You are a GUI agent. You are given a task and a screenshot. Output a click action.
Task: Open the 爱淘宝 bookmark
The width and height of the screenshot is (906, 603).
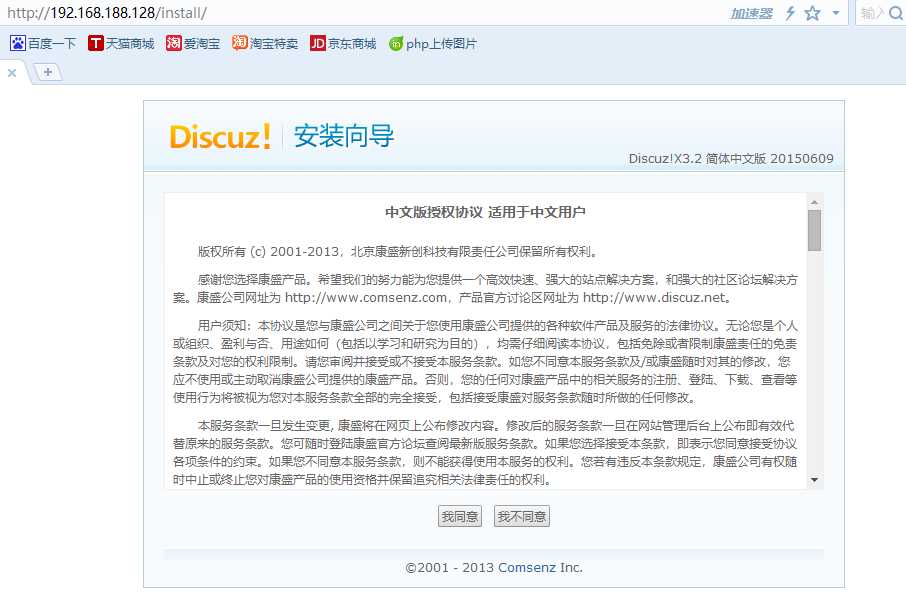click(192, 43)
